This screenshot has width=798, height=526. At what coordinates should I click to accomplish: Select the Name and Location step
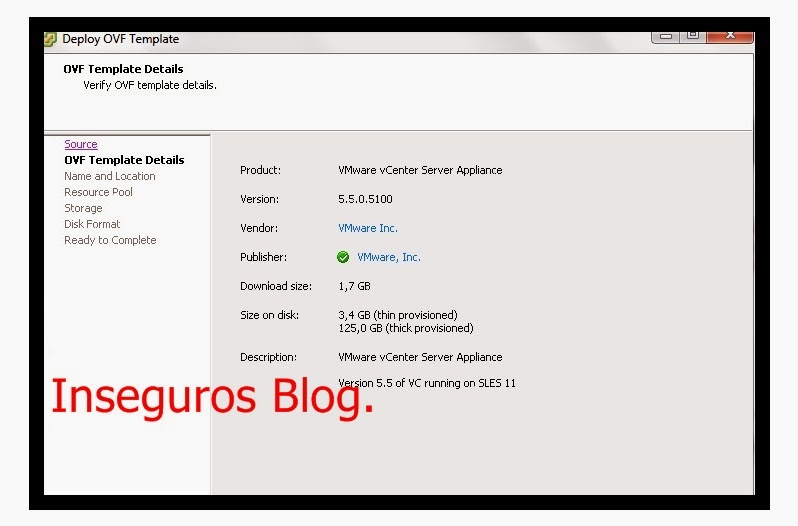click(x=110, y=176)
